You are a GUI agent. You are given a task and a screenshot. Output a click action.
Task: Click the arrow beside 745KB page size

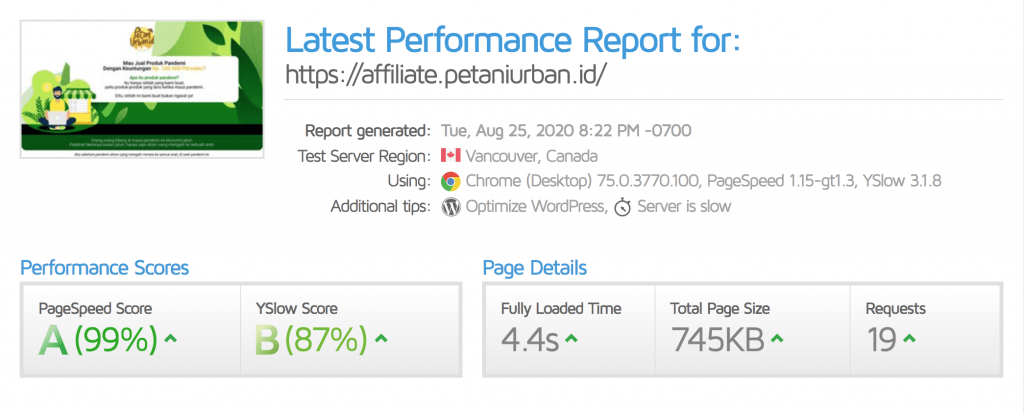(777, 338)
